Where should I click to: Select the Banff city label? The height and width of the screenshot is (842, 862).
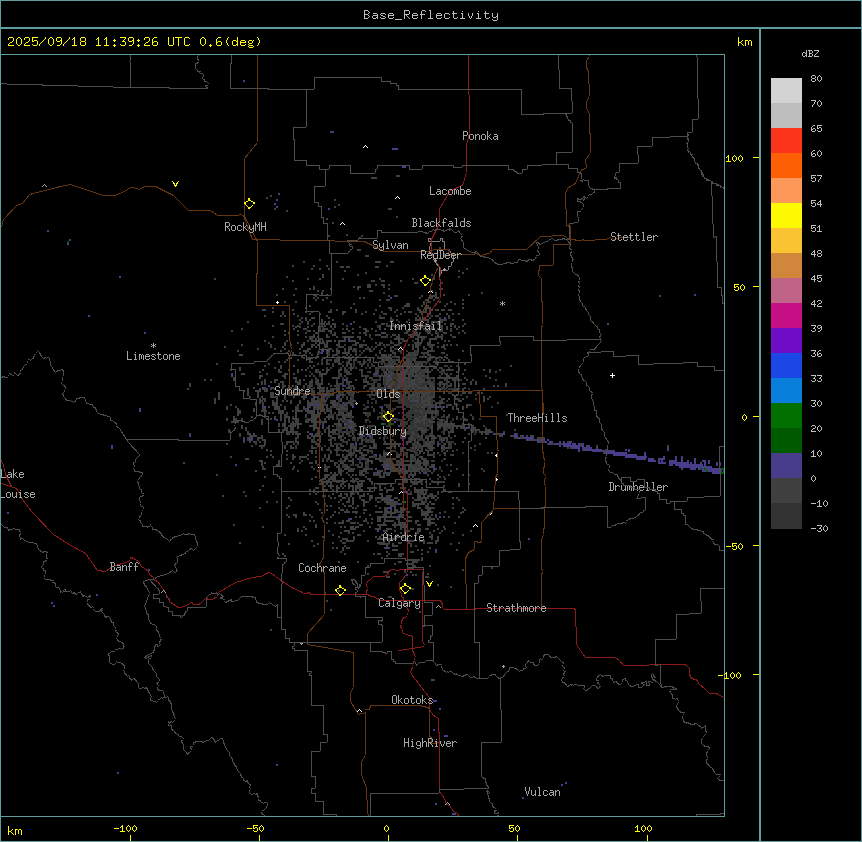tap(124, 567)
